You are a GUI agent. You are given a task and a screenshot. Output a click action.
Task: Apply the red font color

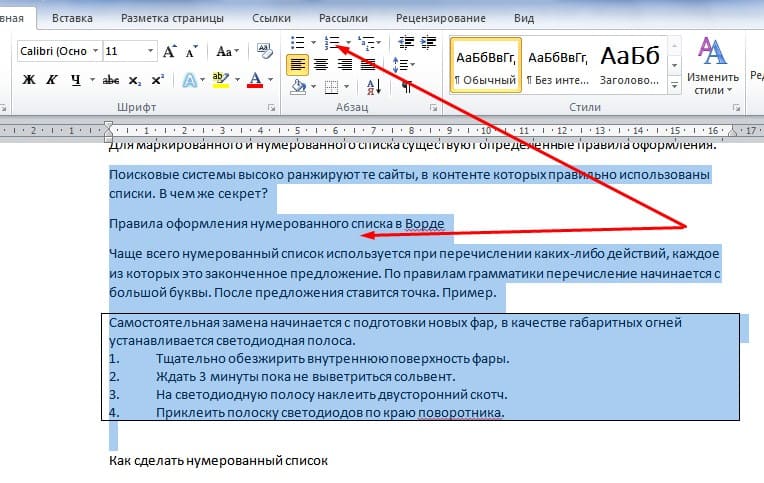click(255, 80)
